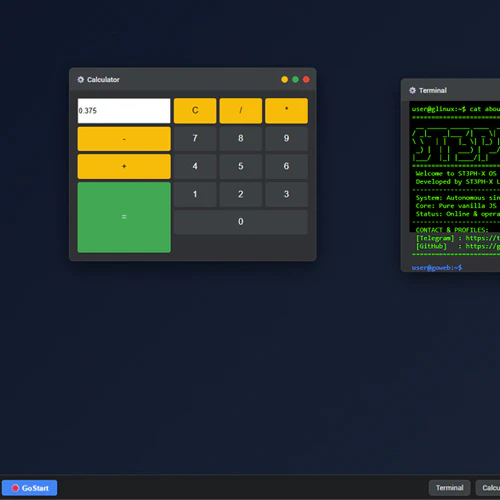Tap digit 4 on the calculator

[195, 166]
